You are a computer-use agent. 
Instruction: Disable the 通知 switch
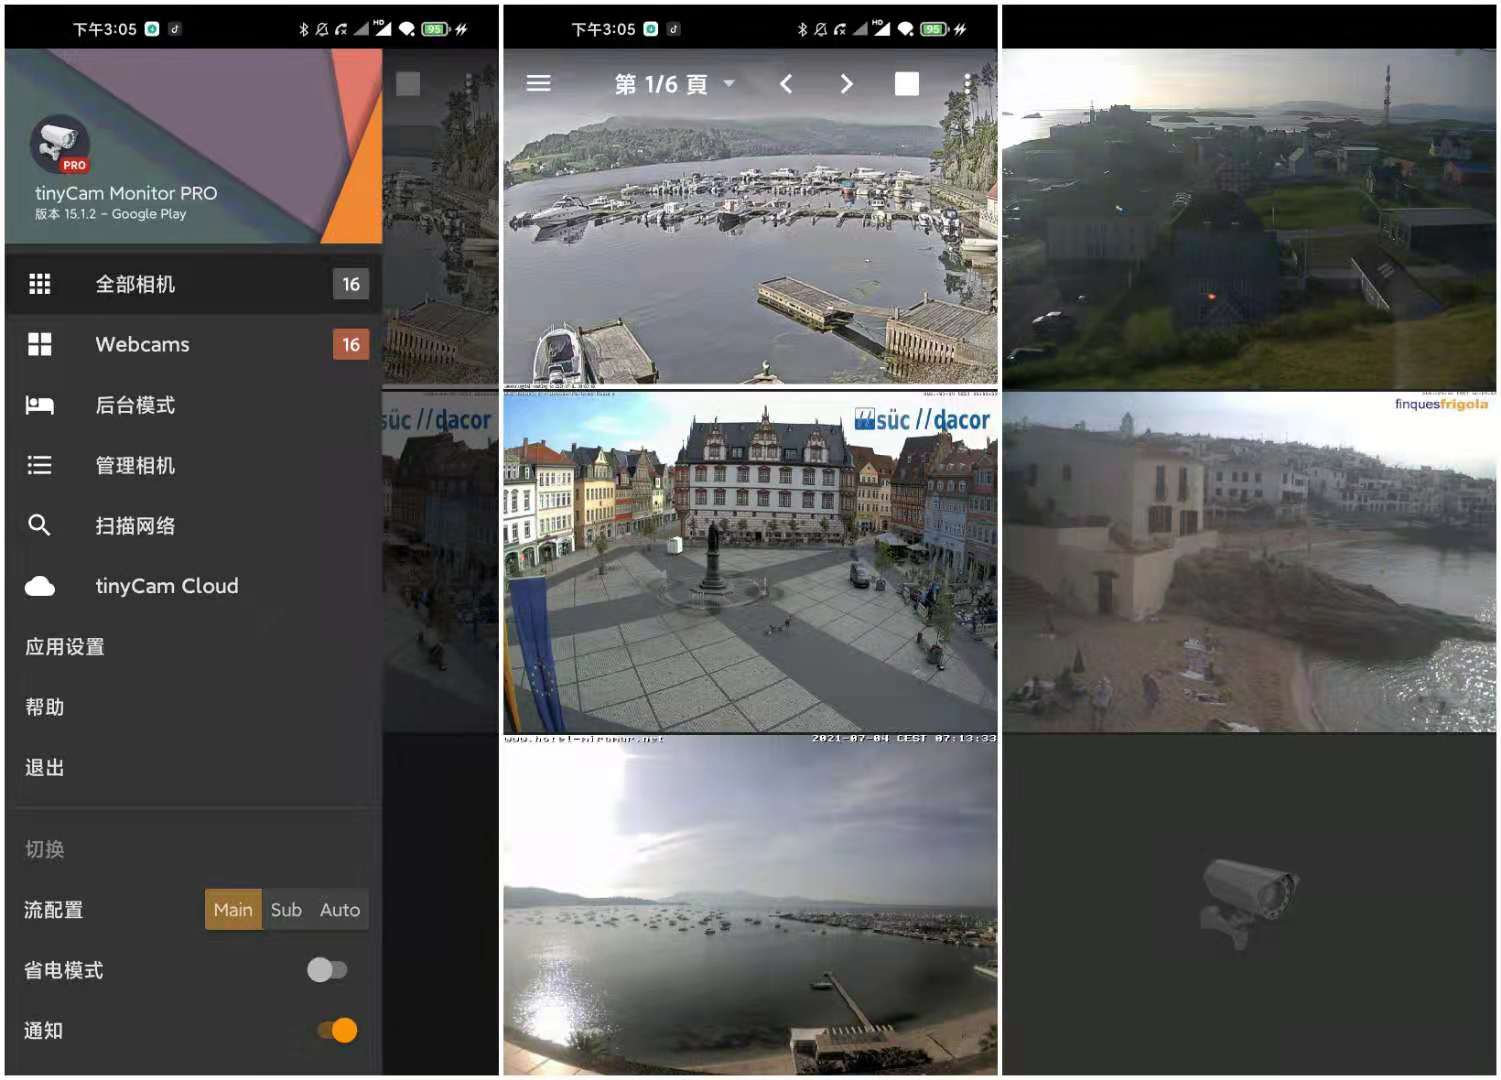[x=337, y=1030]
